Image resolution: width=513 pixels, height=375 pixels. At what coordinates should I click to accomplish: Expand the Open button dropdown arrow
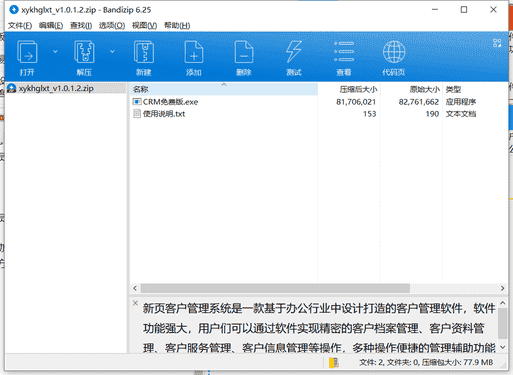pos(55,52)
